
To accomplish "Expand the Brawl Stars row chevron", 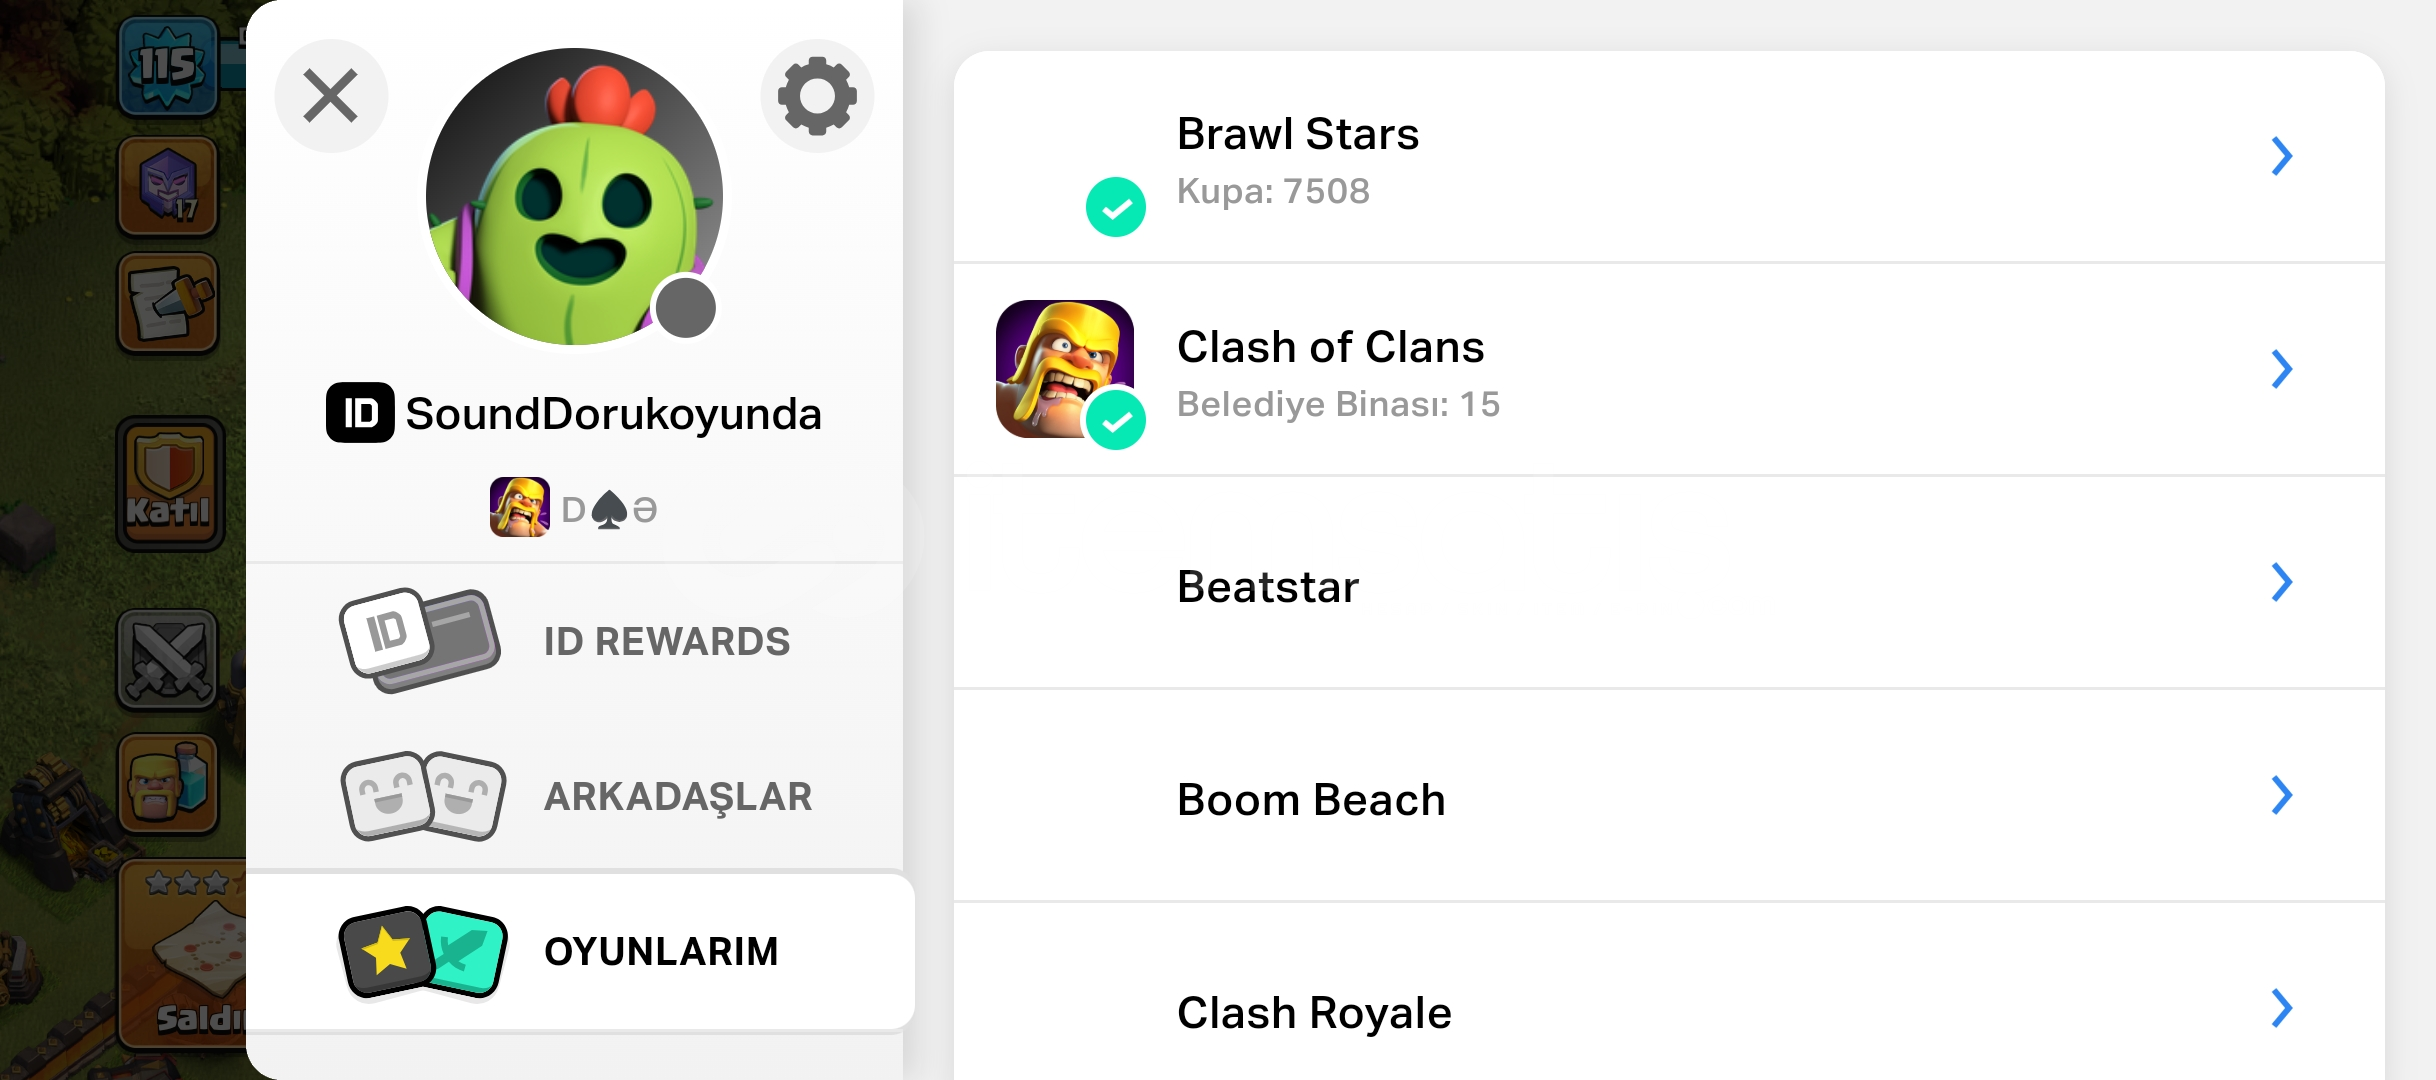I will [2281, 156].
